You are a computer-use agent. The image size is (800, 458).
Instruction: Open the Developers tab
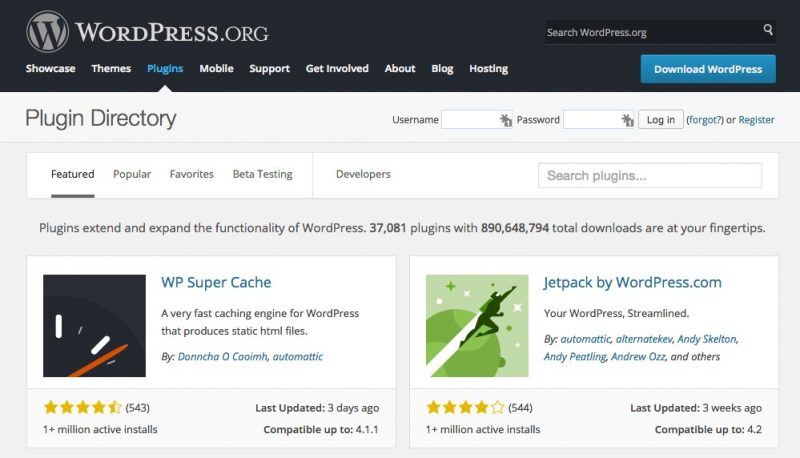[363, 174]
